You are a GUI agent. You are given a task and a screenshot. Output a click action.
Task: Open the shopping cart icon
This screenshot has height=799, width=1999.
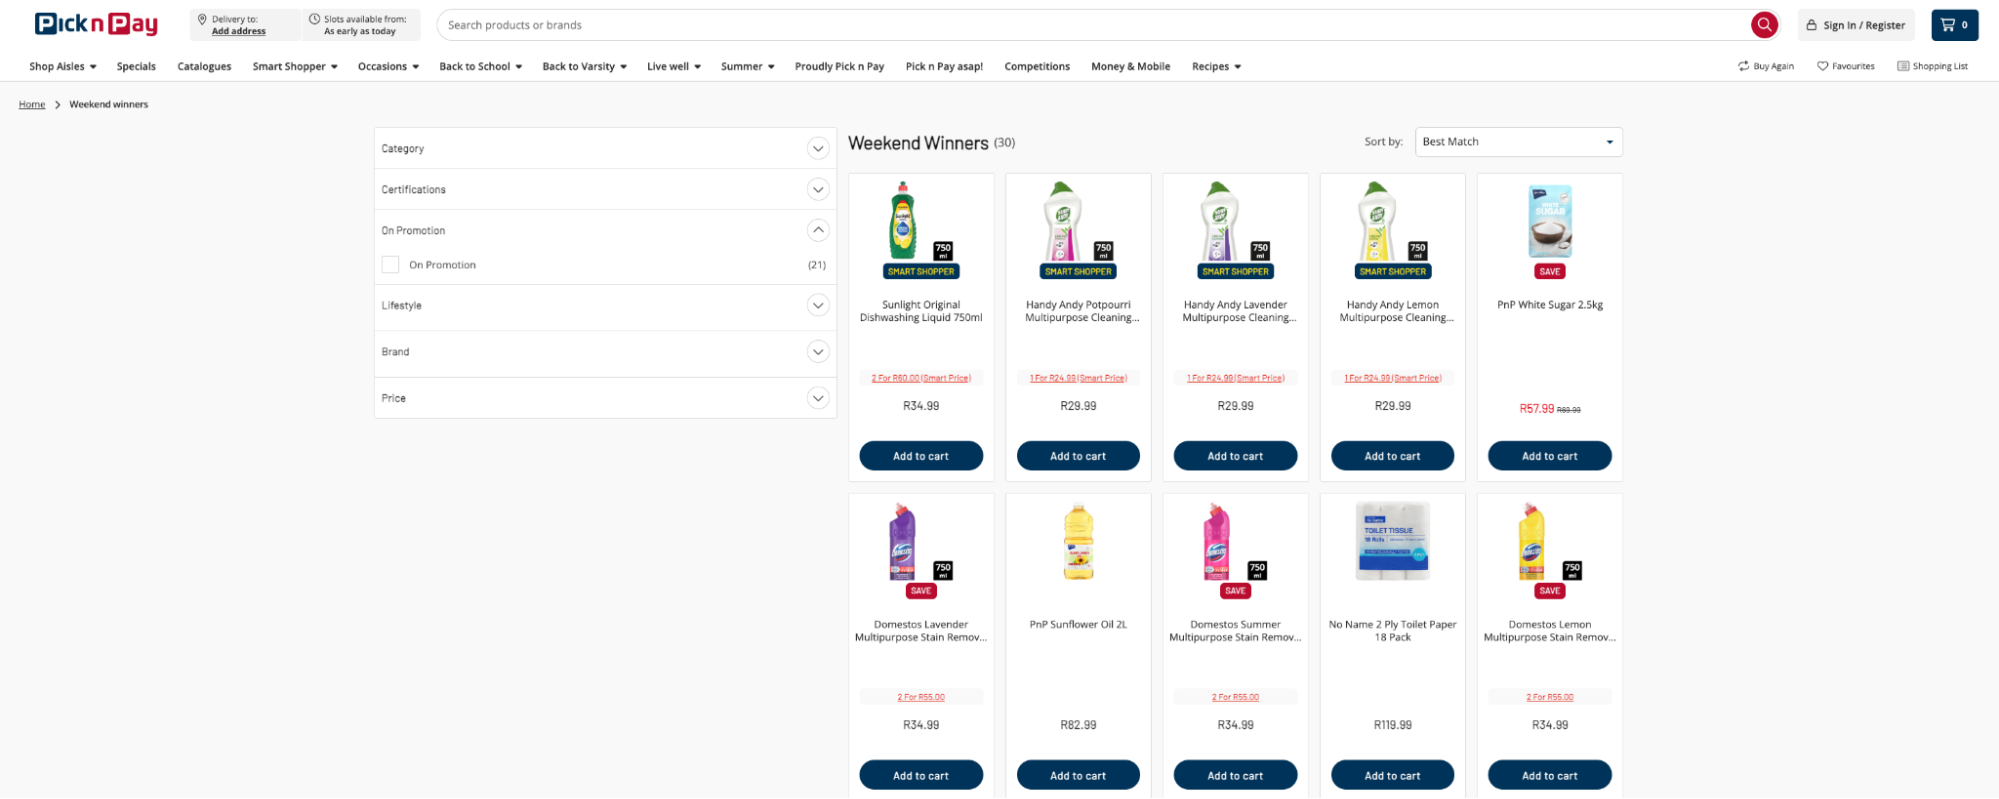pyautogui.click(x=1948, y=25)
